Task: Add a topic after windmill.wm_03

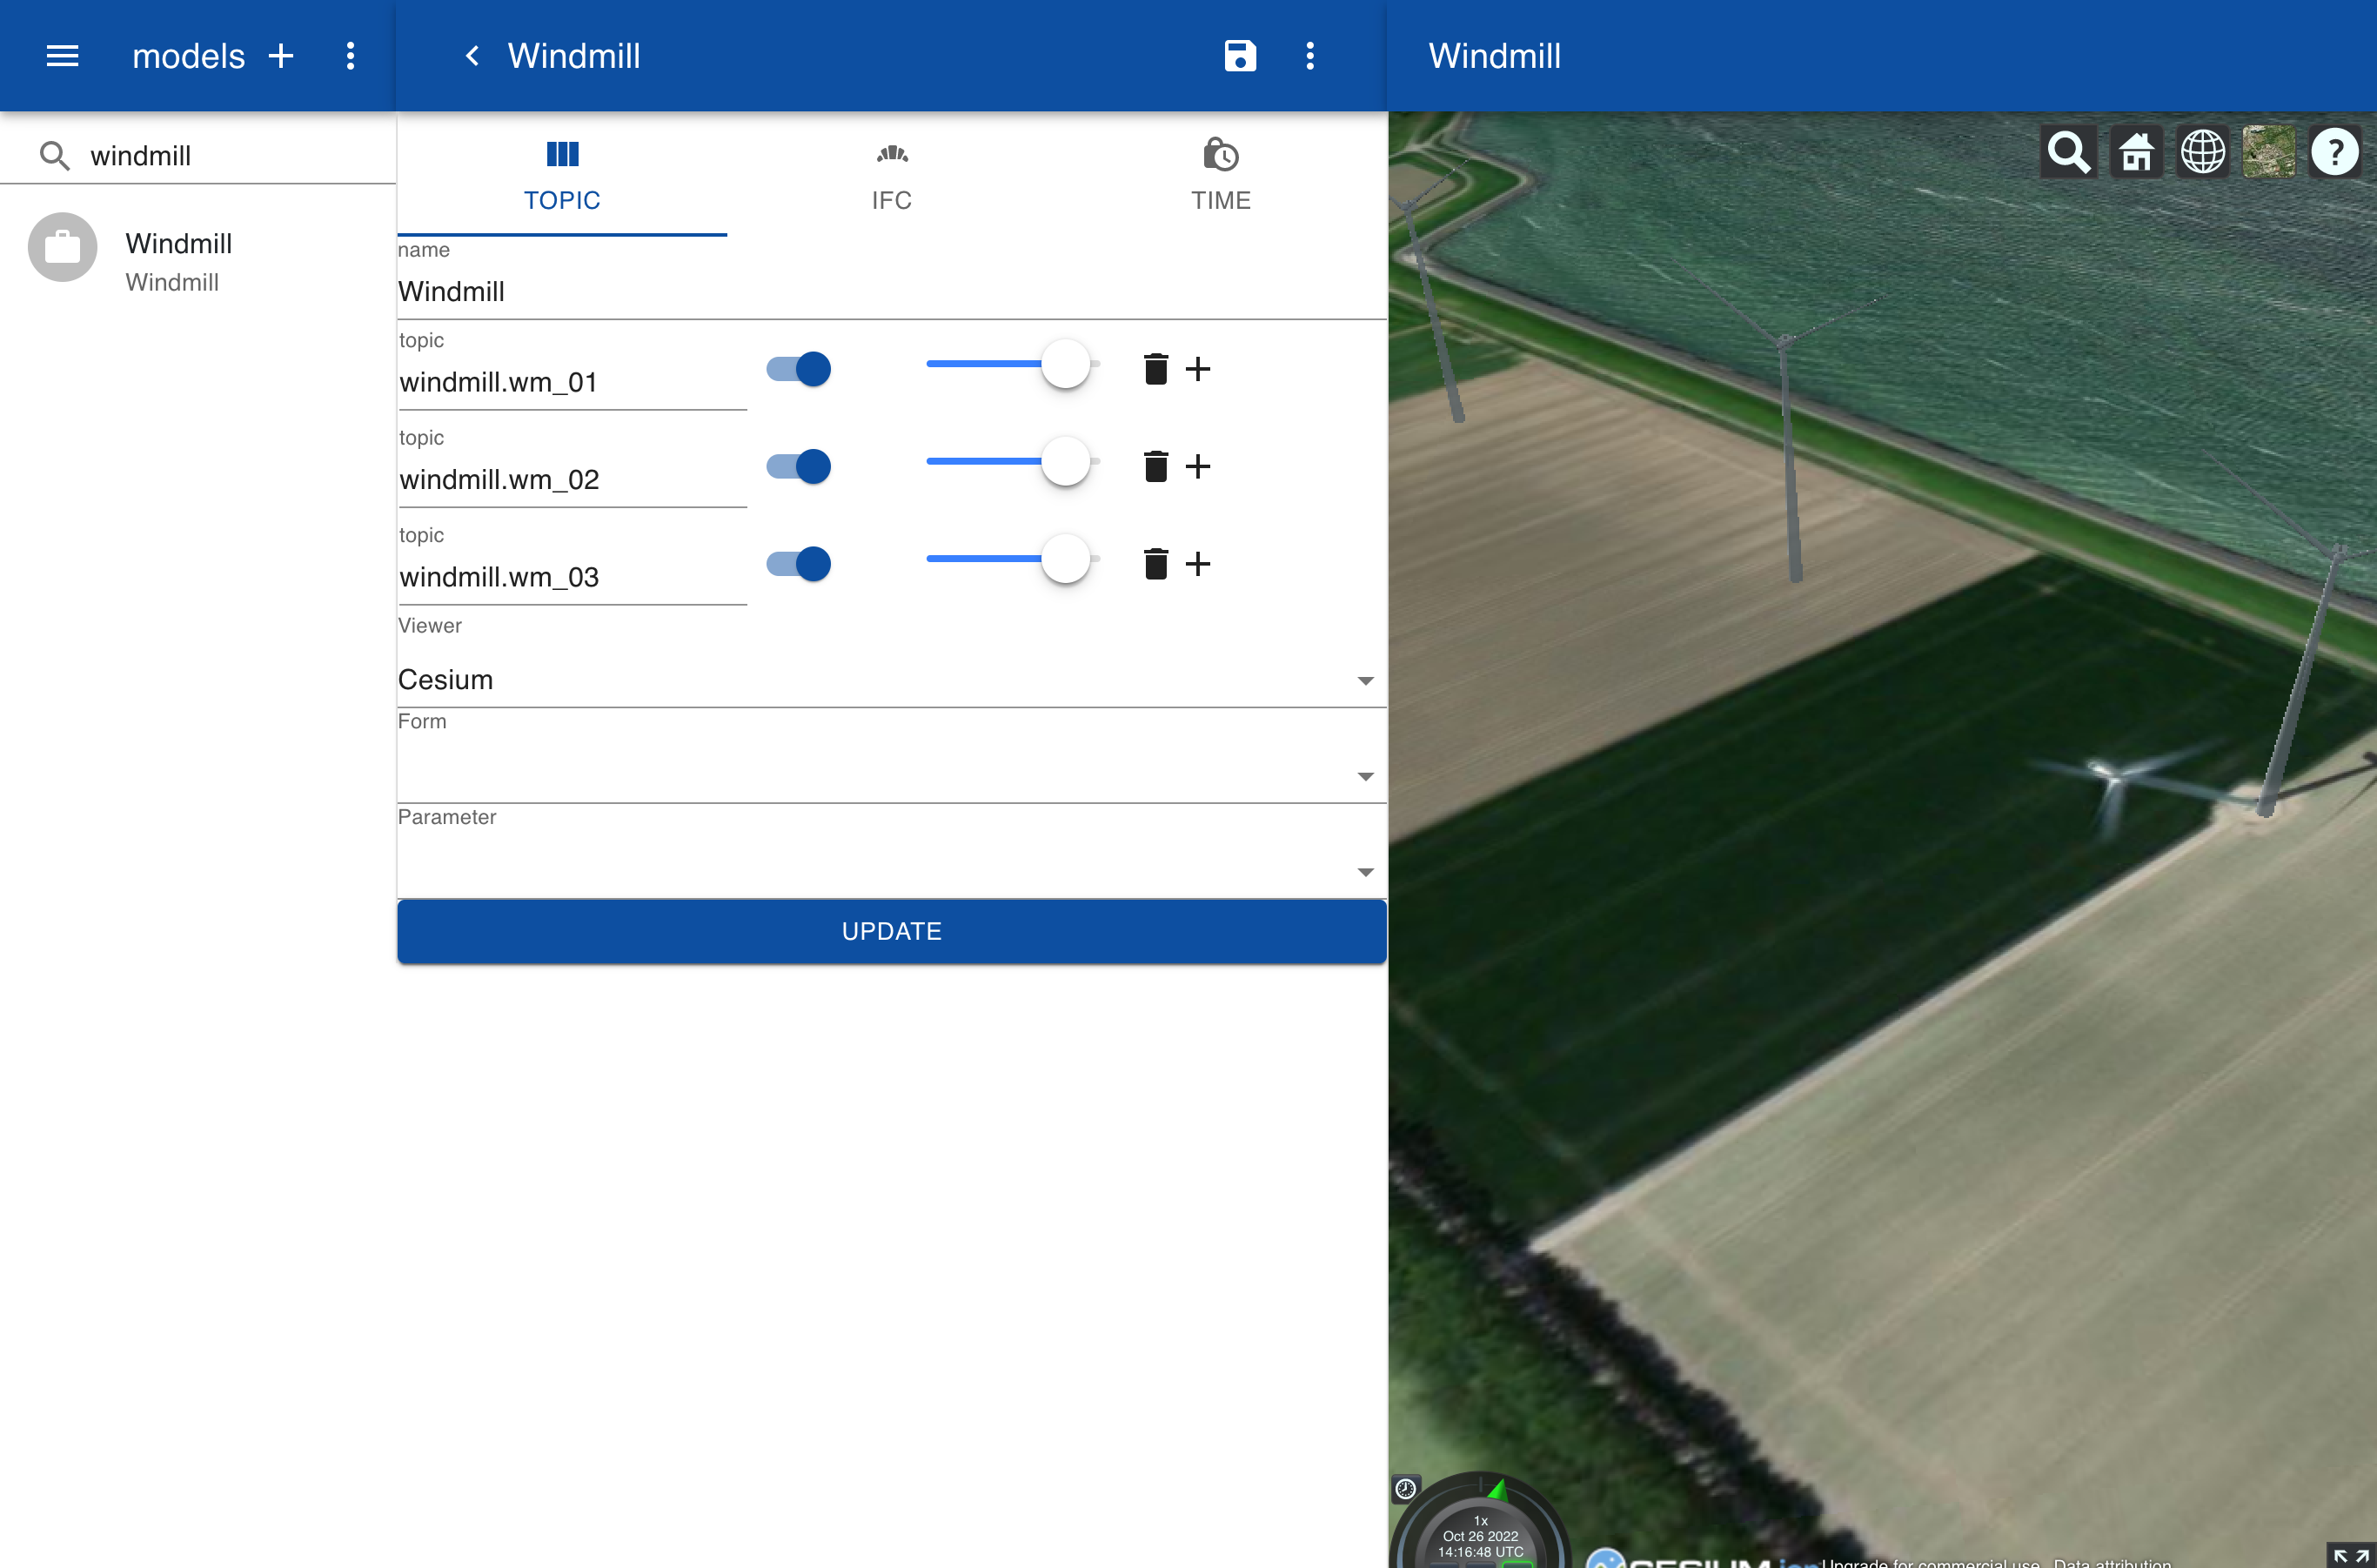Action: pyautogui.click(x=1197, y=564)
